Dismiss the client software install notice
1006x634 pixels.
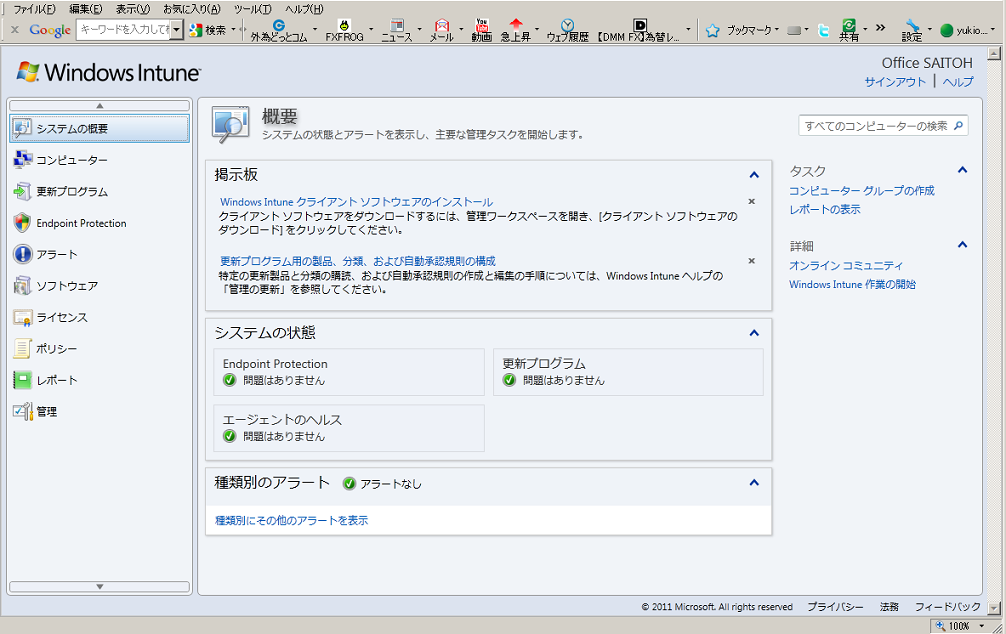(x=751, y=202)
